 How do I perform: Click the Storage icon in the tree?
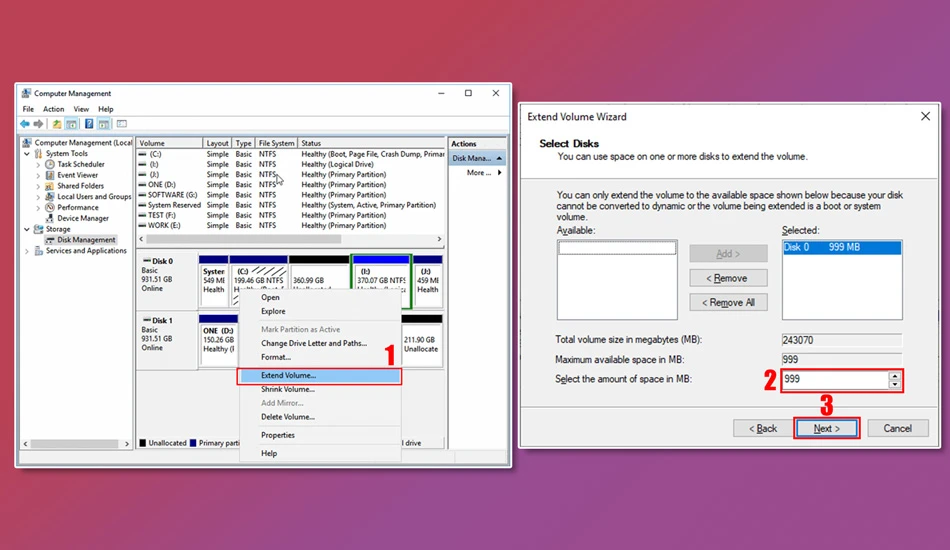[39, 229]
